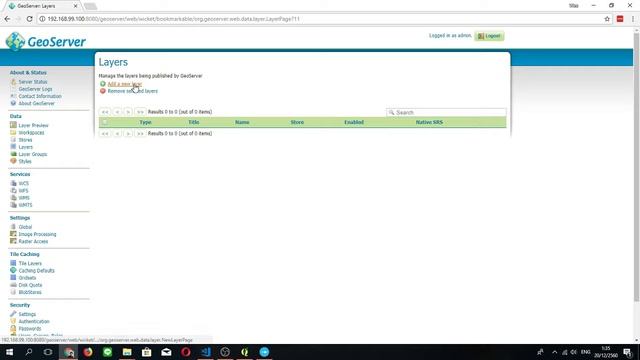Open Raster Access icon
This screenshot has height=360, width=640.
tap(13, 241)
